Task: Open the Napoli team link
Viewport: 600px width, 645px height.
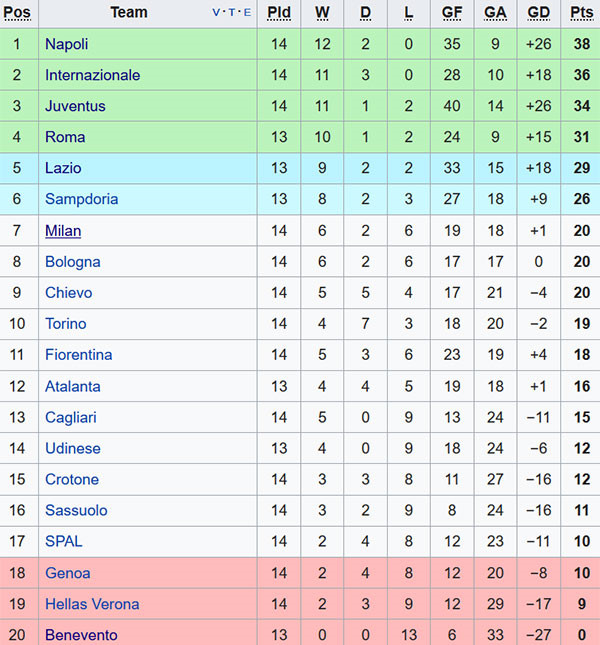Action: pyautogui.click(x=66, y=44)
